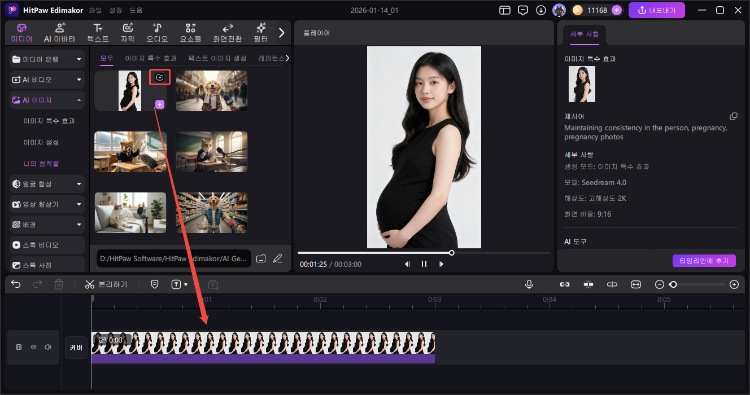Click the folder icon on the pregnant woman thumbnail

pyautogui.click(x=160, y=77)
